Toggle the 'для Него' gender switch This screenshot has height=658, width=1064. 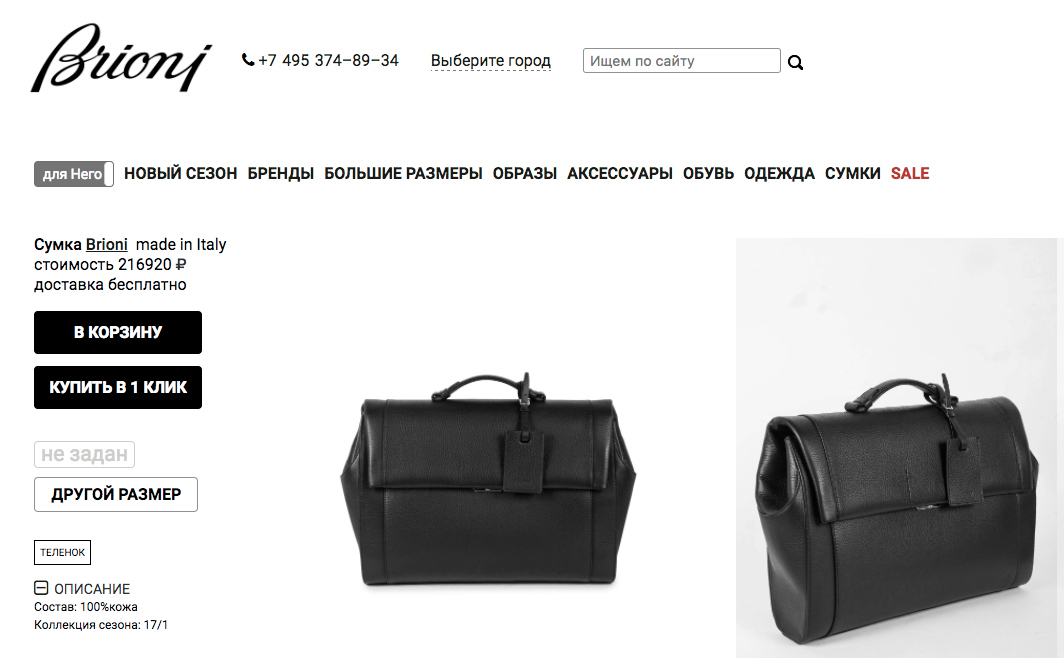pyautogui.click(x=73, y=174)
